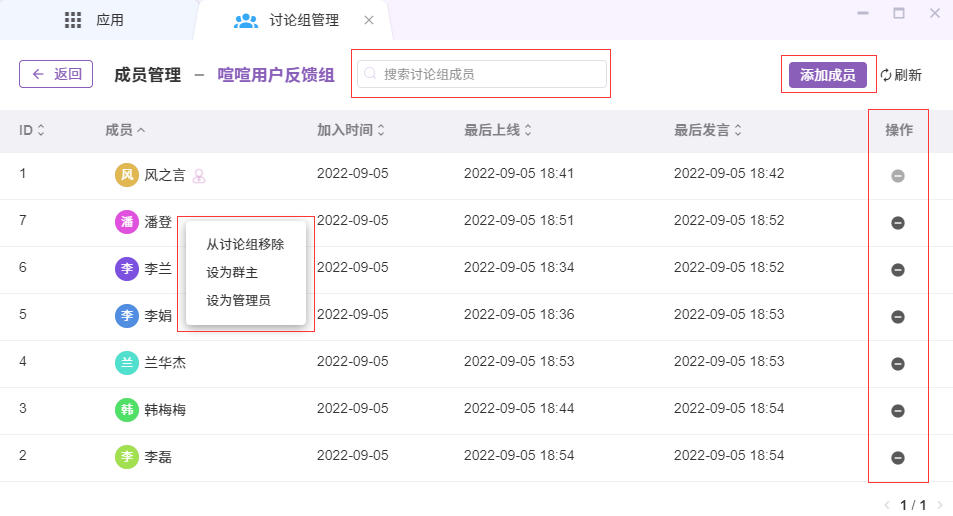The width and height of the screenshot is (953, 516).
Task: Click the remove icon in 韩梅梅 row
Action: coord(898,411)
